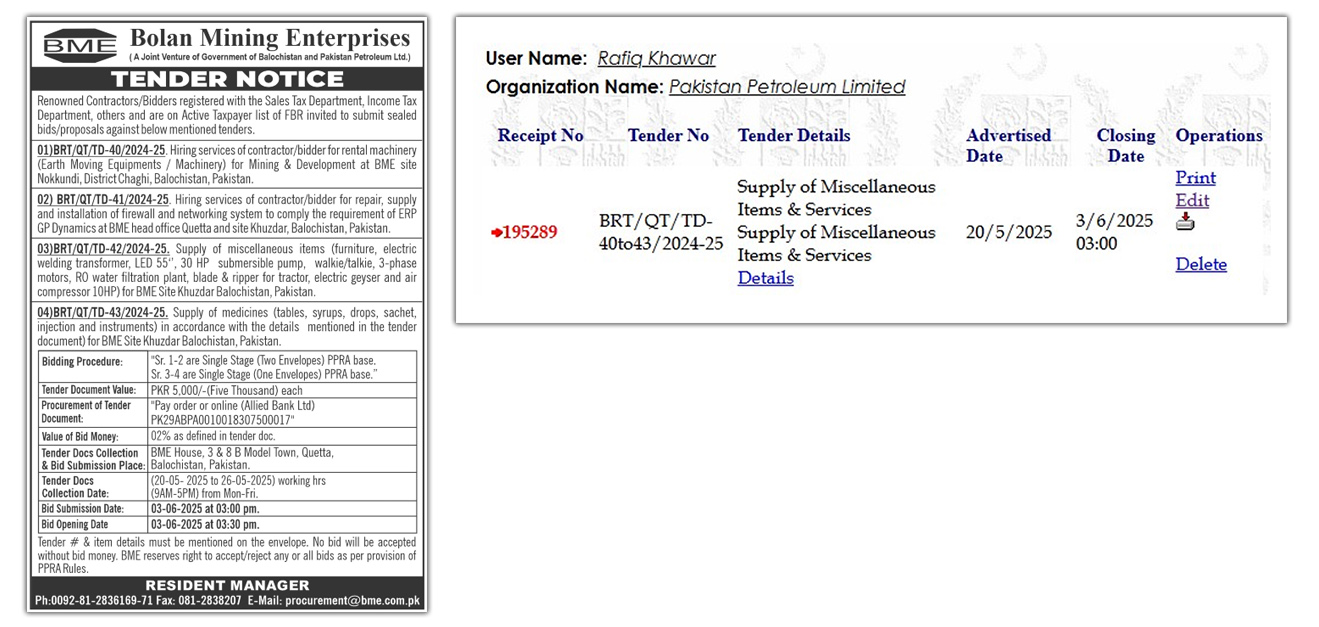Click the Value of Bid Money row
The image size is (1319, 627).
[227, 437]
